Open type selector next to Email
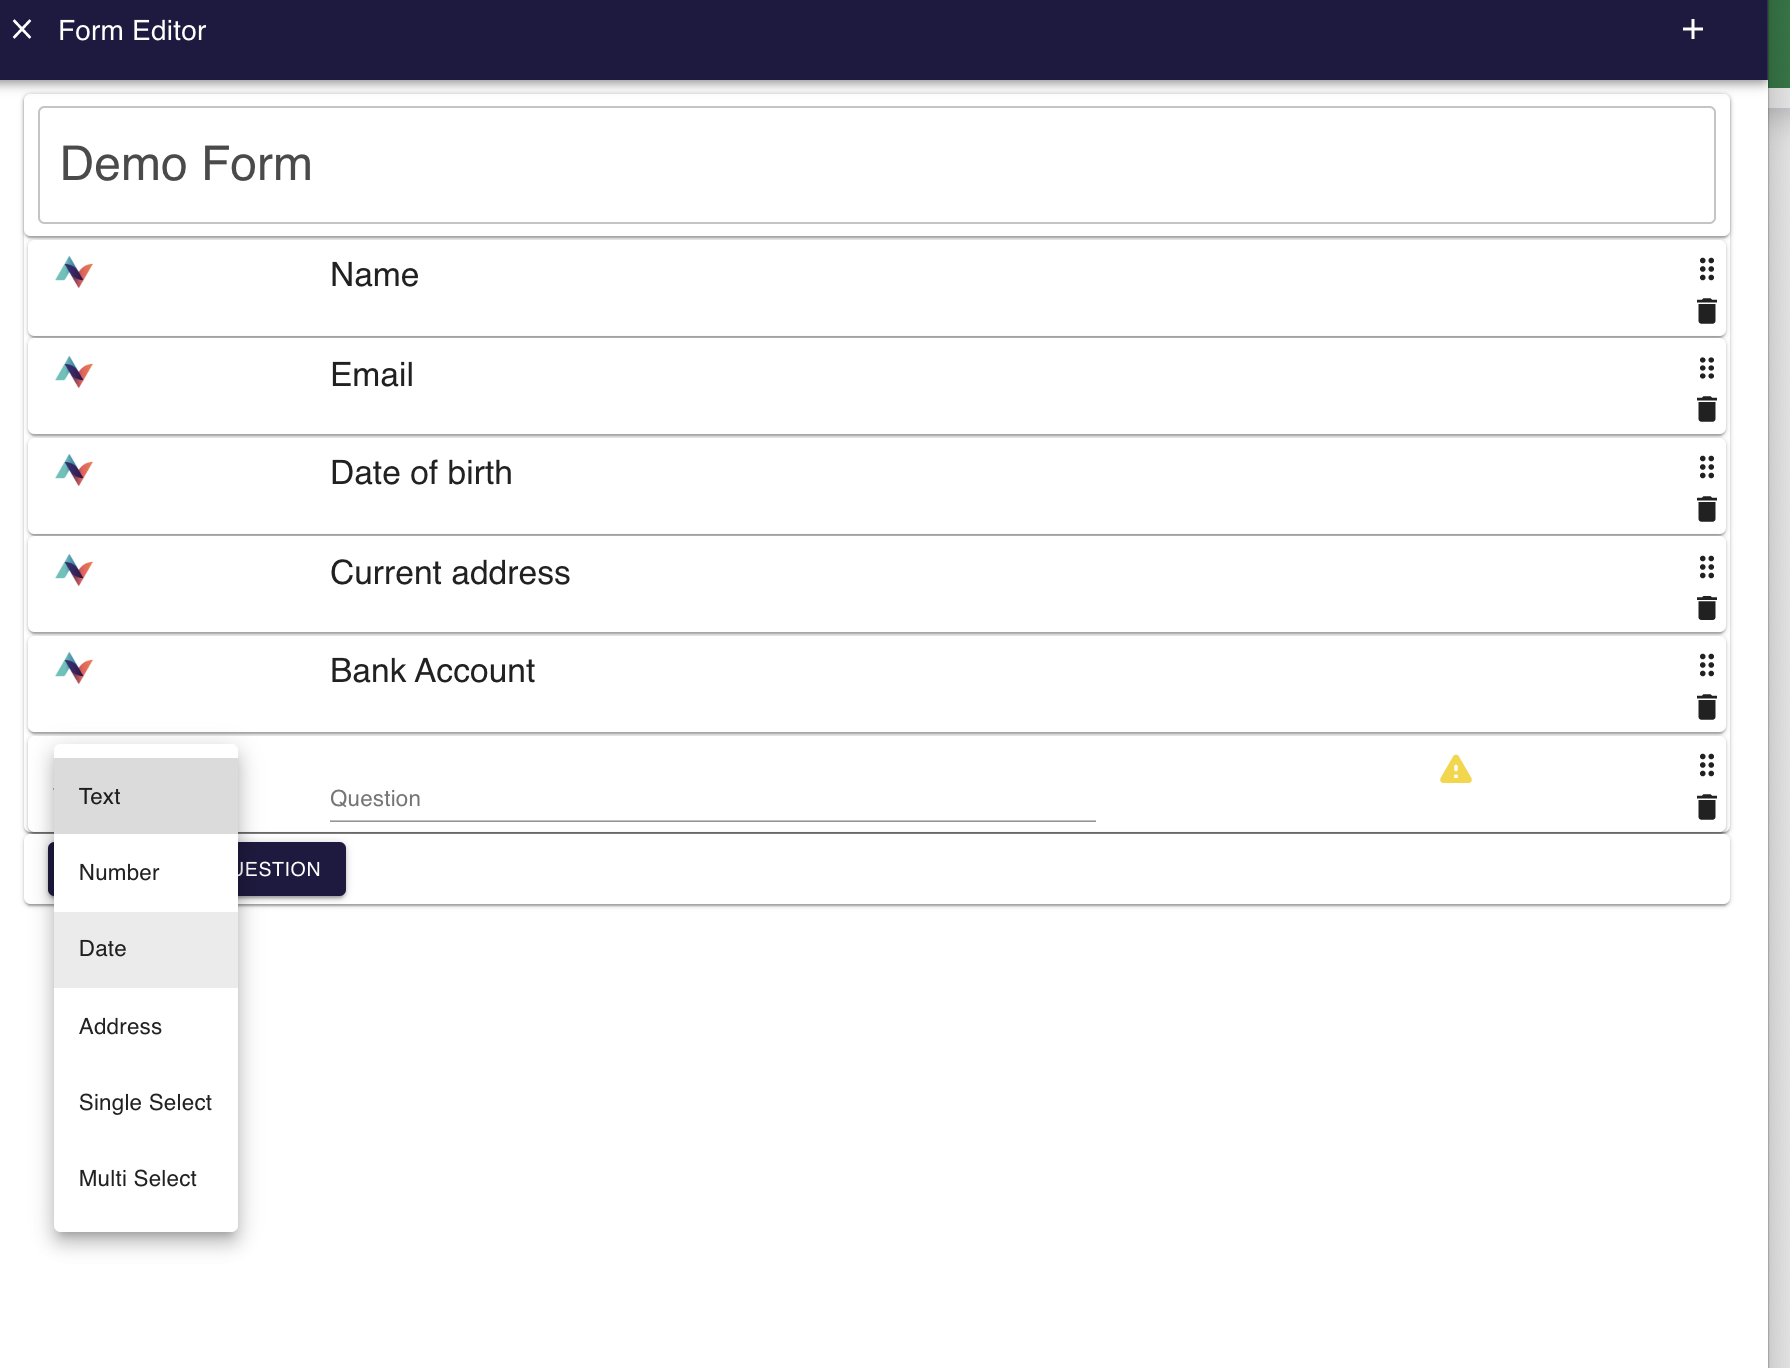 pos(74,372)
